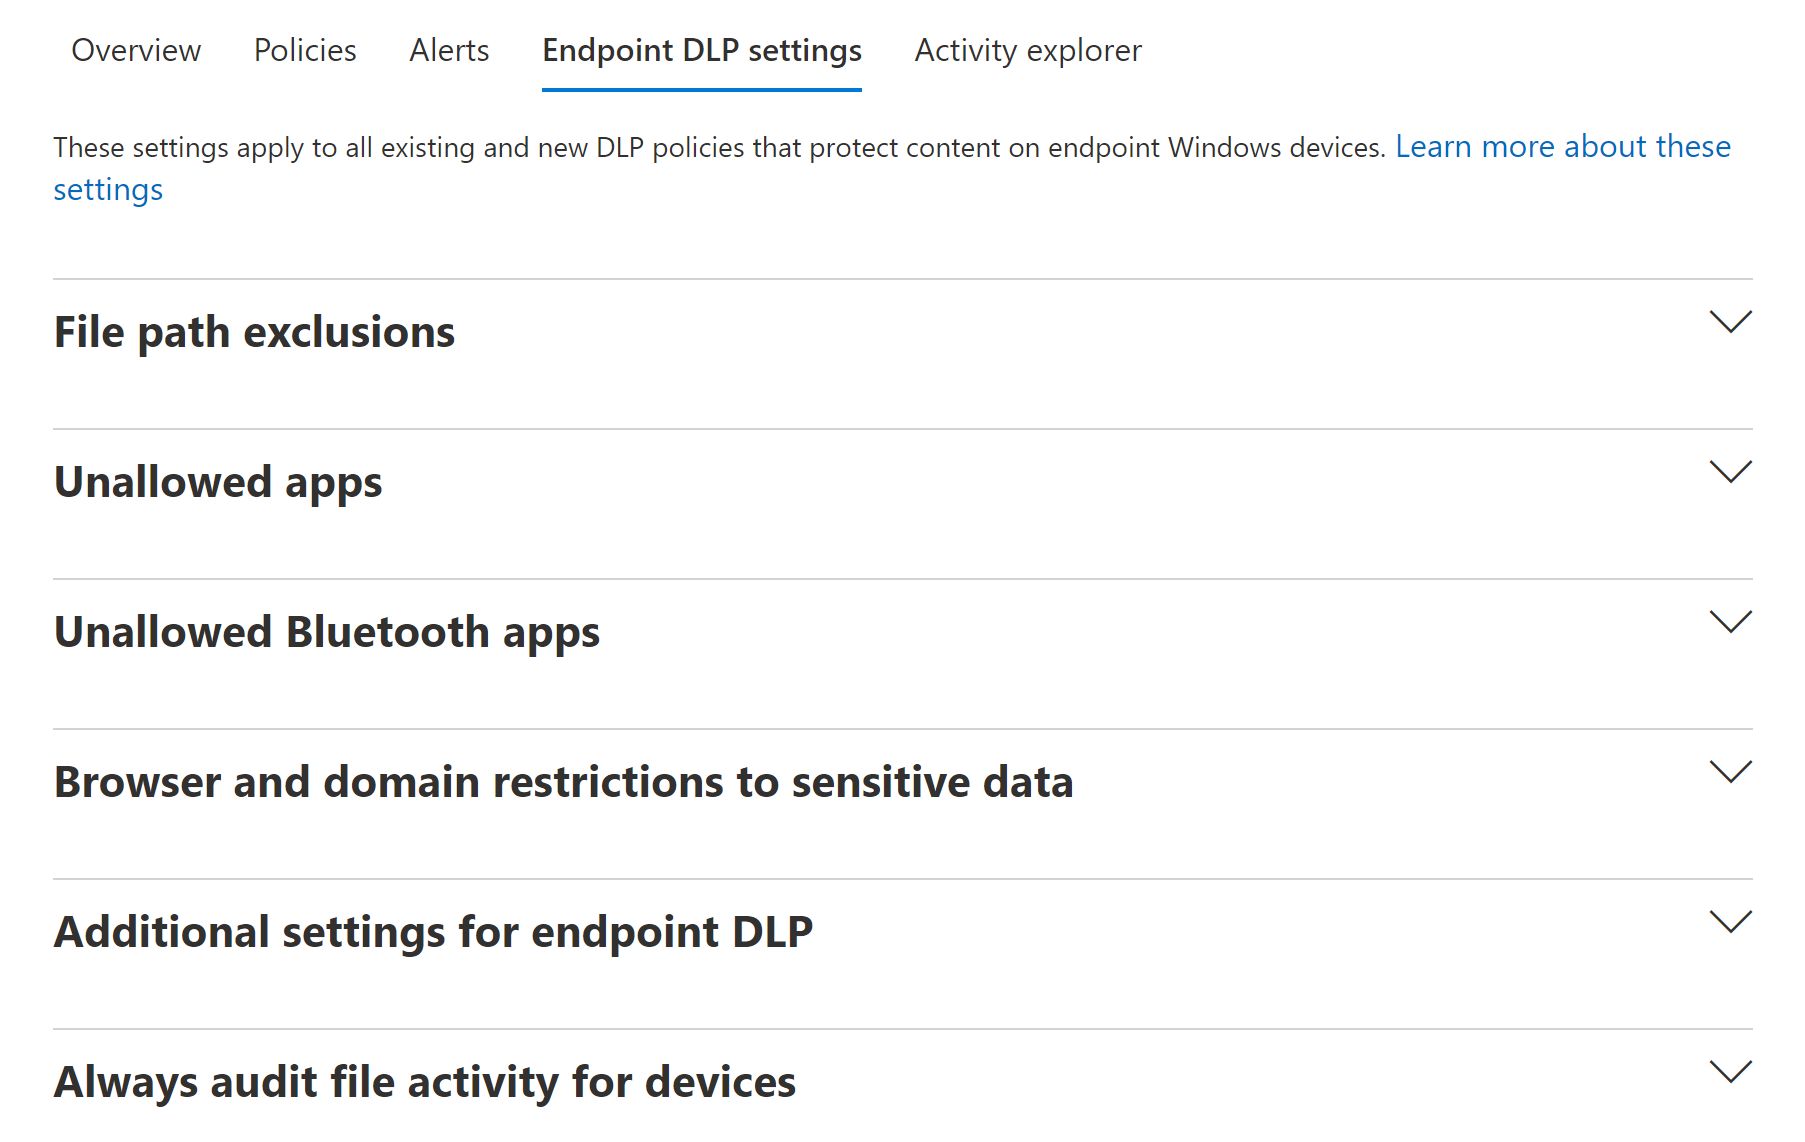Switch to the Overview tab
This screenshot has width=1805, height=1142.
tap(136, 50)
